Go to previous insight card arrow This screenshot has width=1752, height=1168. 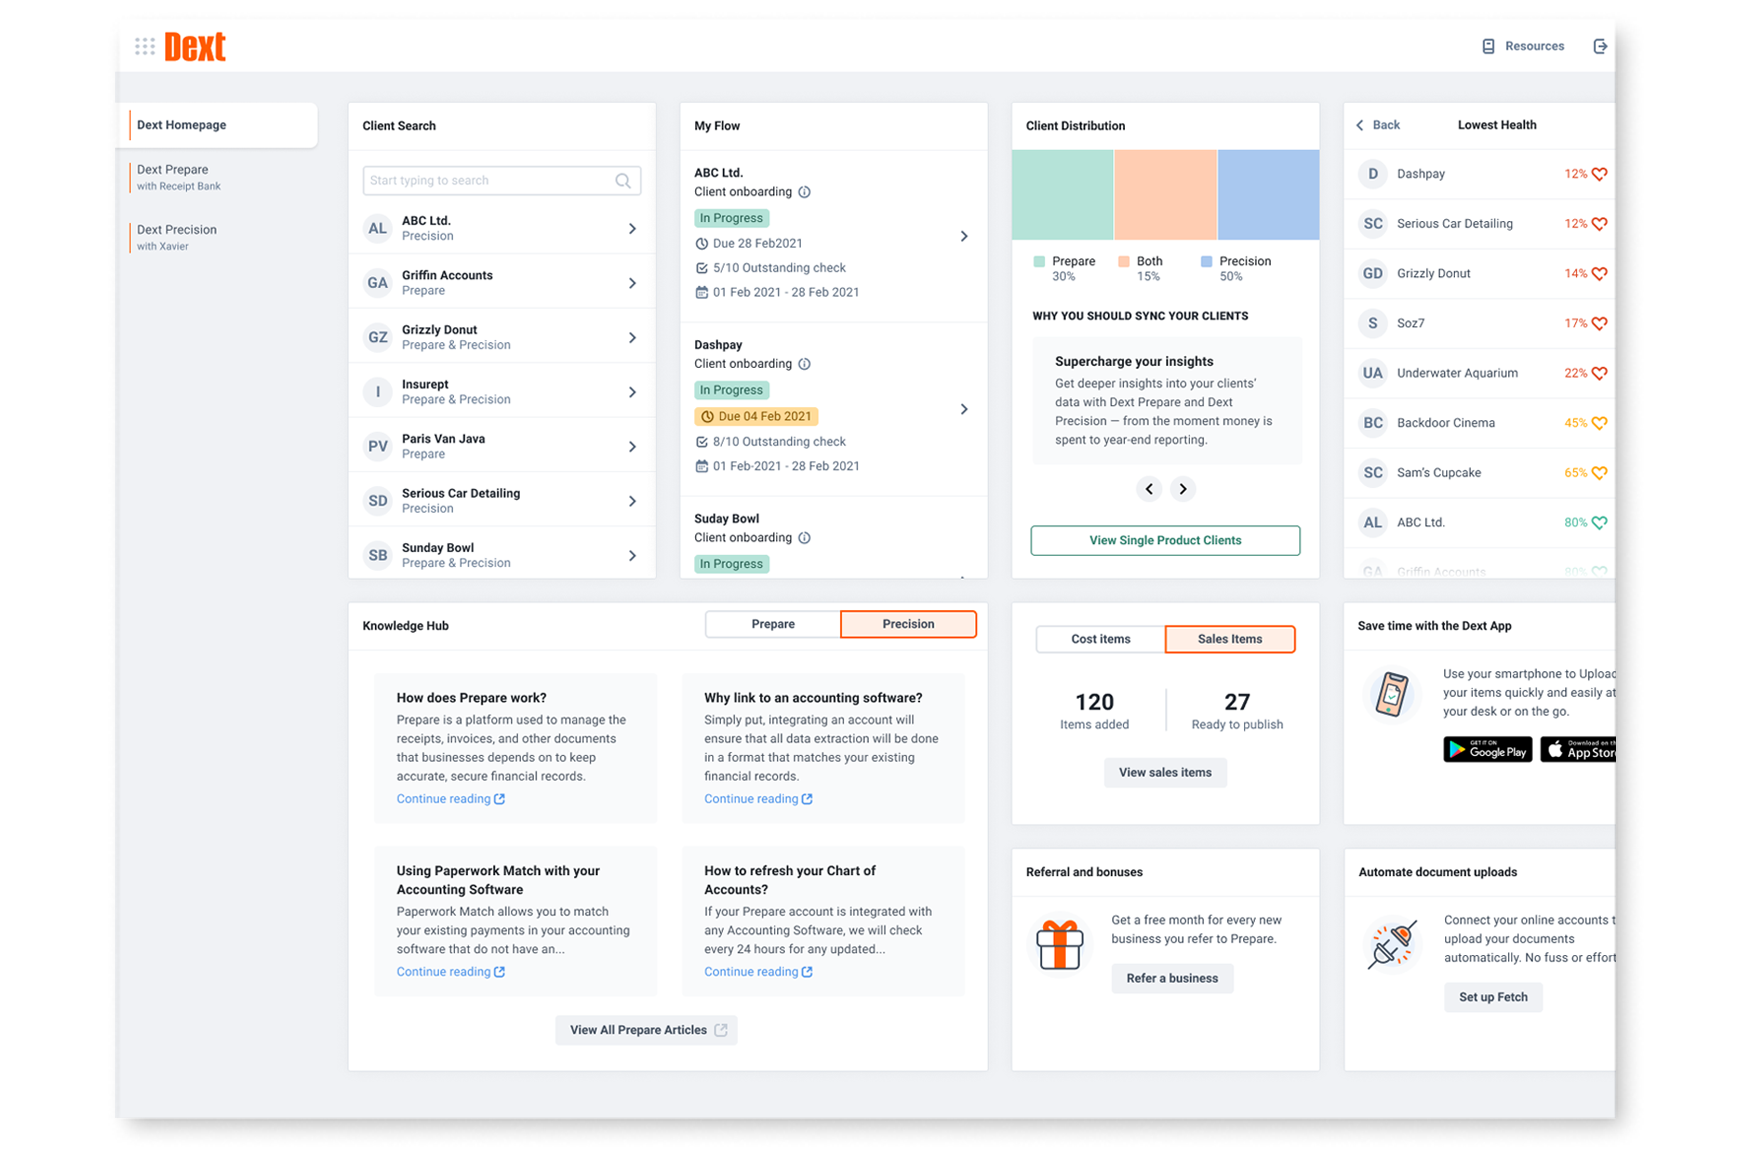point(1149,489)
